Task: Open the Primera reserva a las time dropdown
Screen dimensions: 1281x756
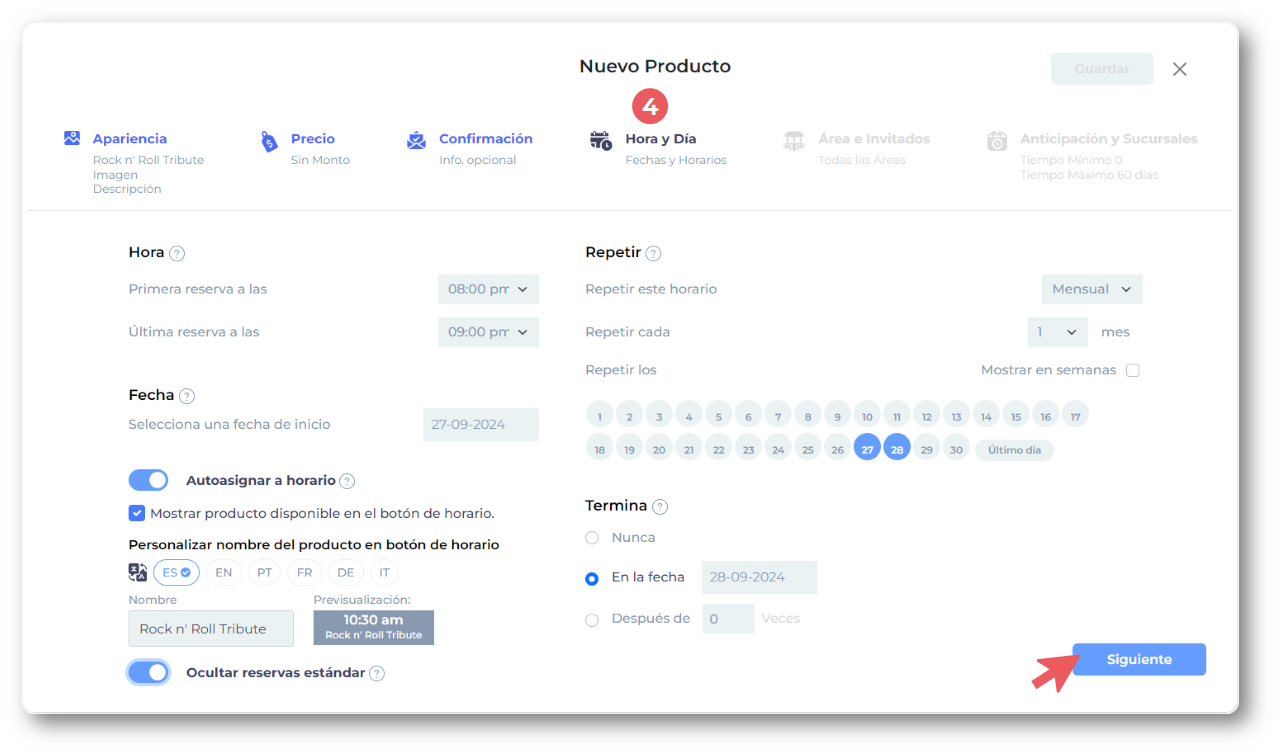Action: point(488,289)
